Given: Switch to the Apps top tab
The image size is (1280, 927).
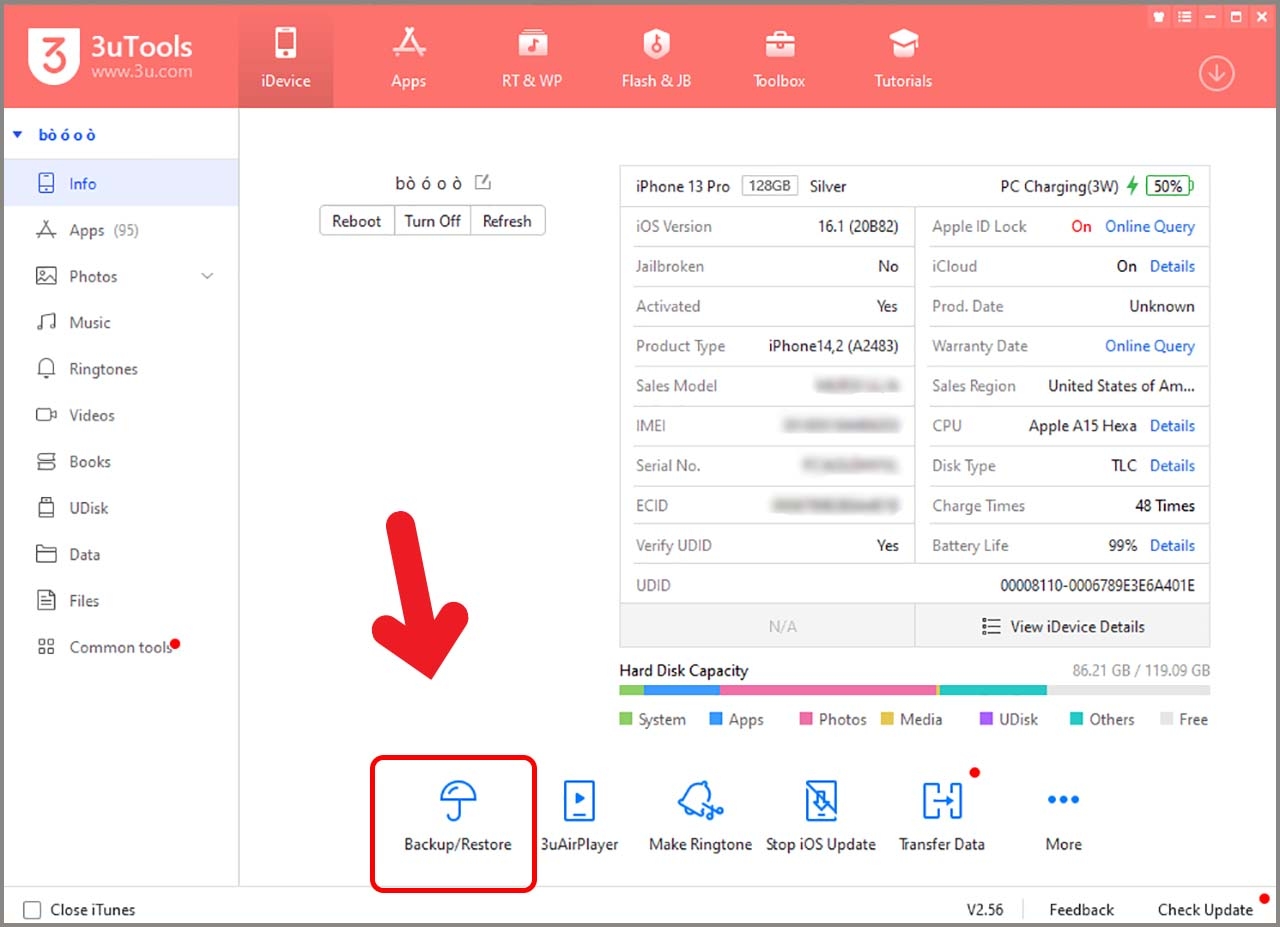Looking at the screenshot, I should click(408, 57).
